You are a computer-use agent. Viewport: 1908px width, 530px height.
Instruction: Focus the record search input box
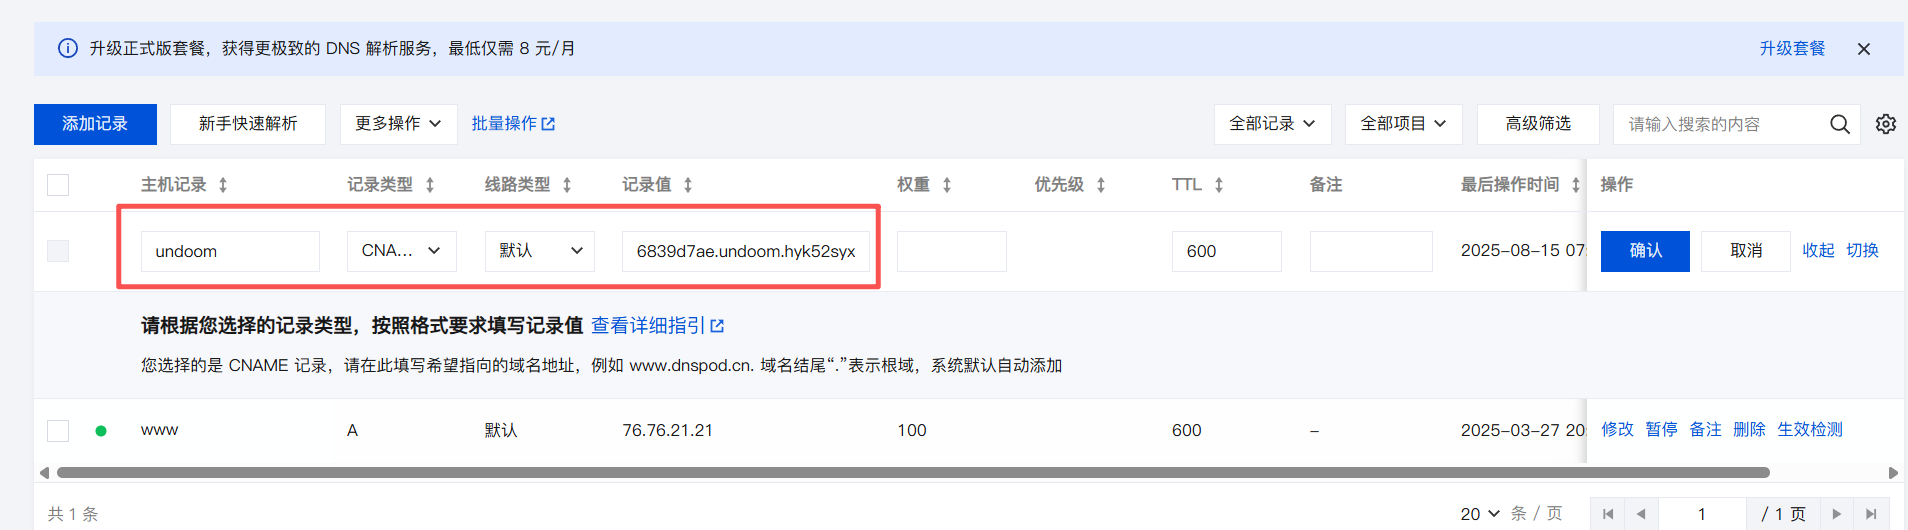pyautogui.click(x=1720, y=124)
